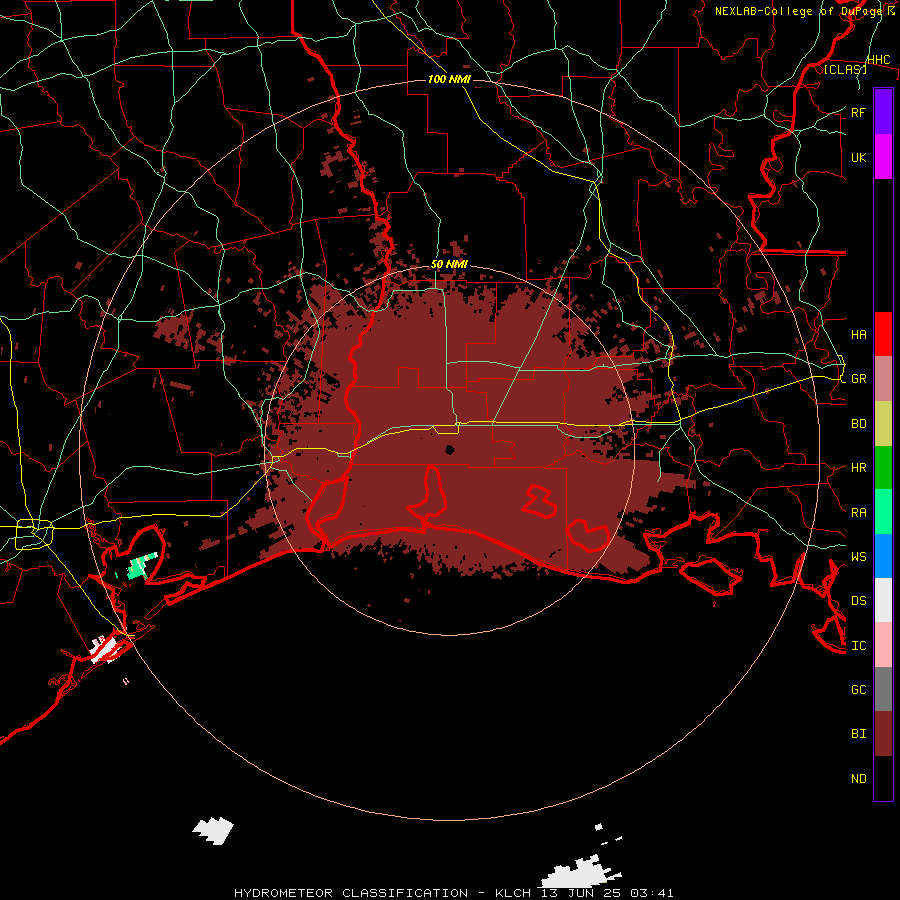Image resolution: width=900 pixels, height=900 pixels.
Task: Click the "BI" legend label
Action: coord(858,734)
